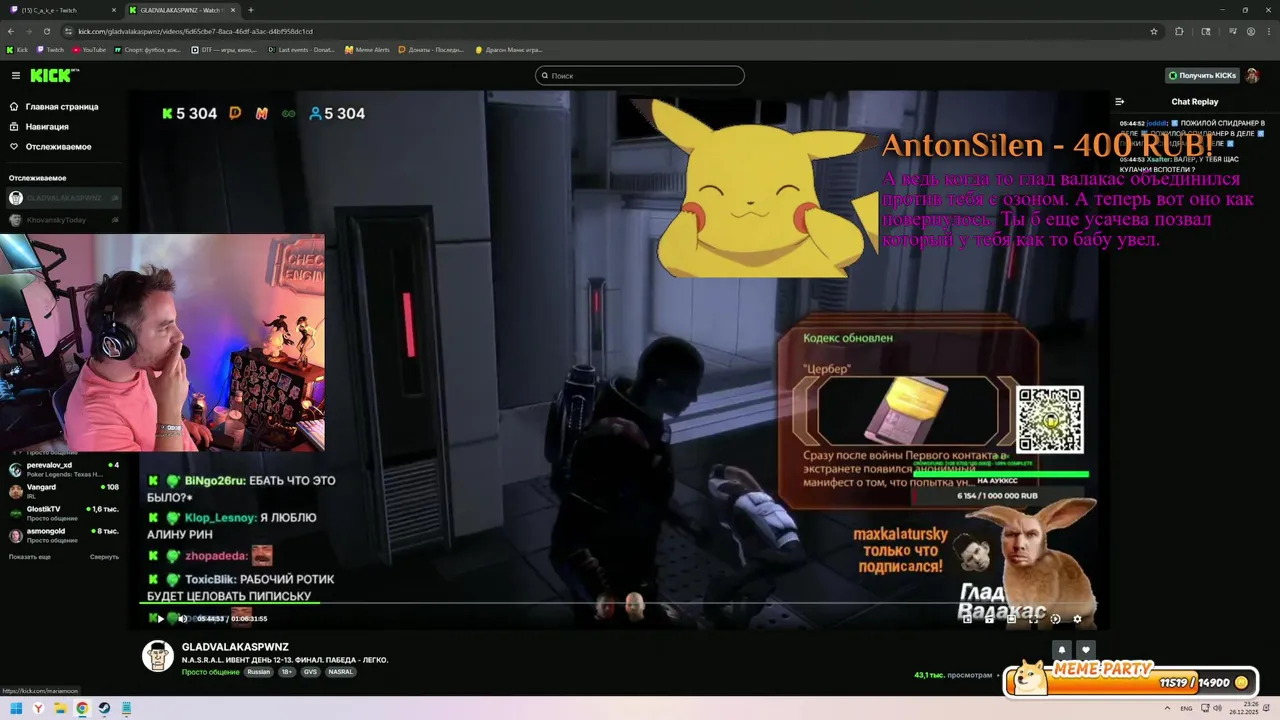Viewport: 1280px width, 720px height.
Task: Open GLADVALAKASPWNZ channel name link
Action: pos(235,647)
